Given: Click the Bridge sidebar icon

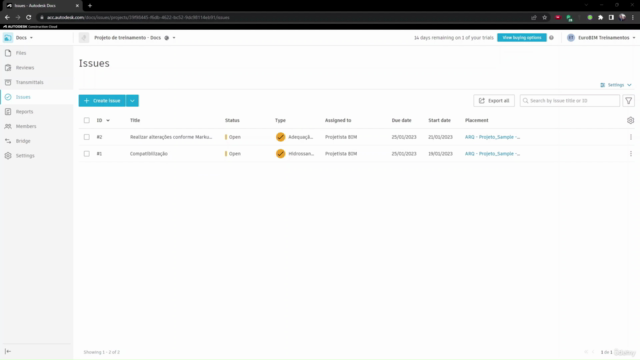Looking at the screenshot, I should pyautogui.click(x=8, y=141).
